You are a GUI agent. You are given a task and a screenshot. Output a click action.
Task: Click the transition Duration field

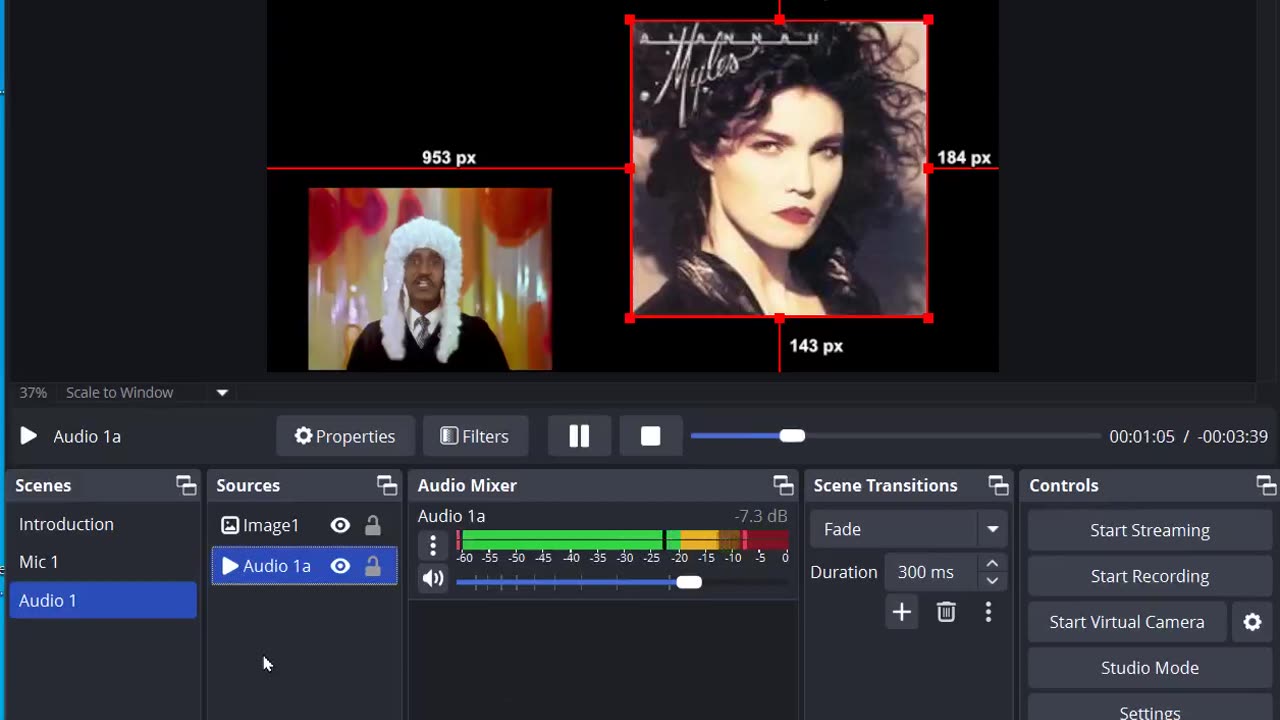933,572
